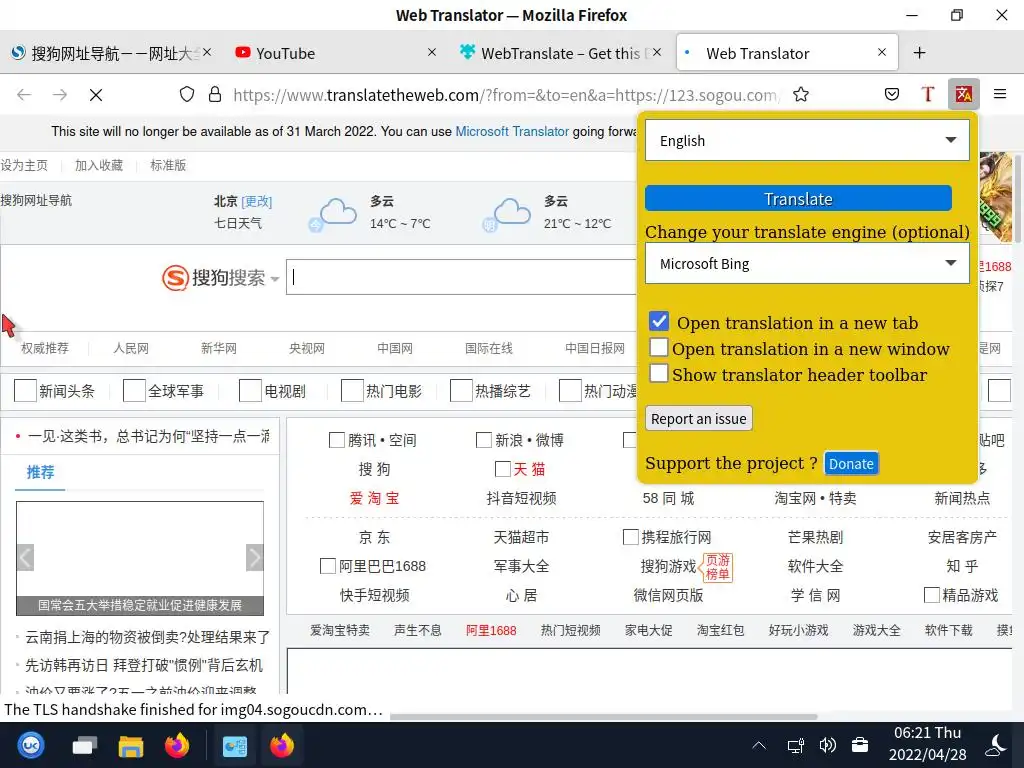Click the Report an issue button

pyautogui.click(x=699, y=419)
